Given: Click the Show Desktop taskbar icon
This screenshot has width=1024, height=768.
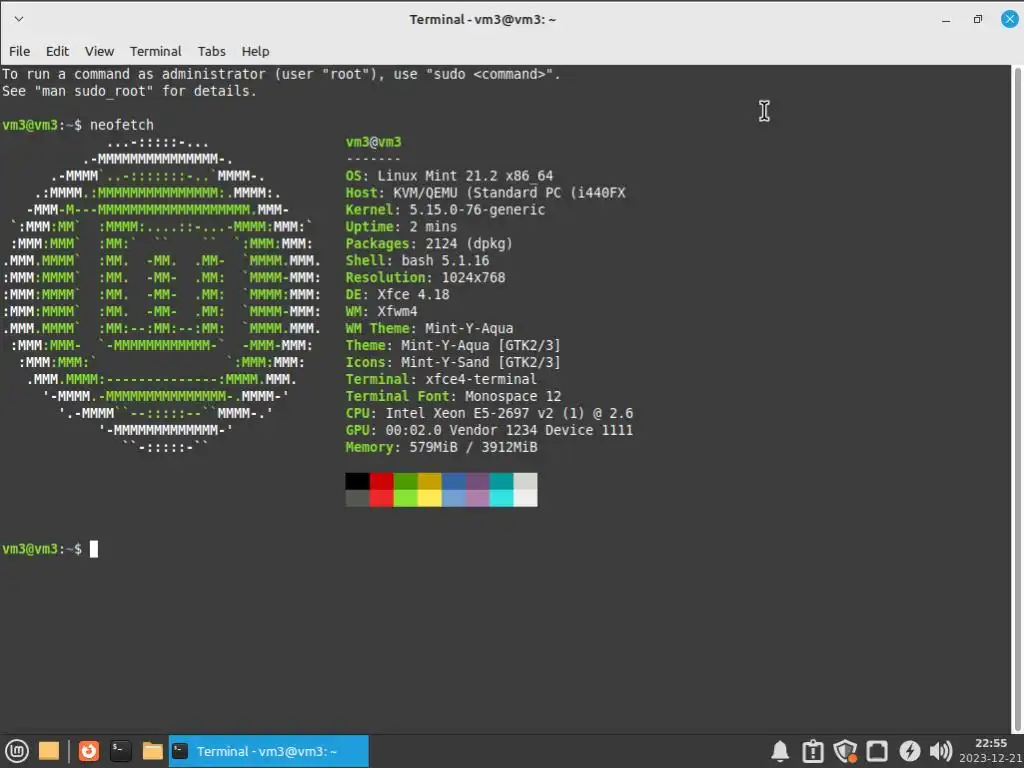Looking at the screenshot, I should pos(49,751).
